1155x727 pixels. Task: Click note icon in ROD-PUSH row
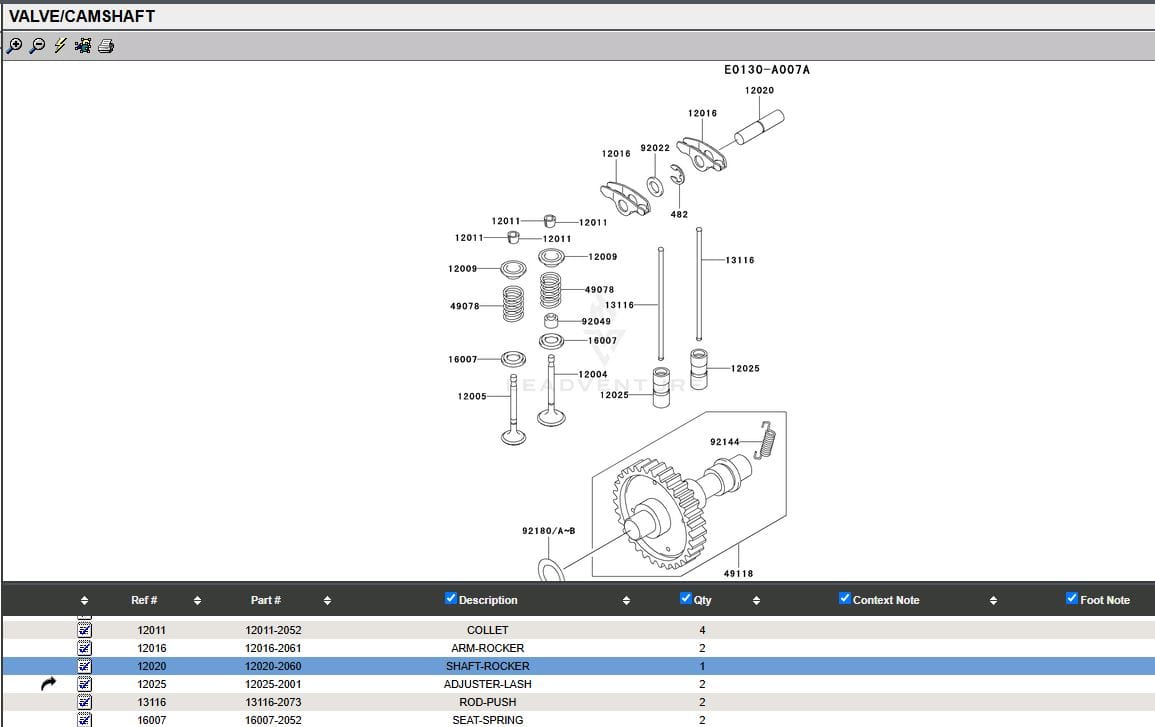85,702
